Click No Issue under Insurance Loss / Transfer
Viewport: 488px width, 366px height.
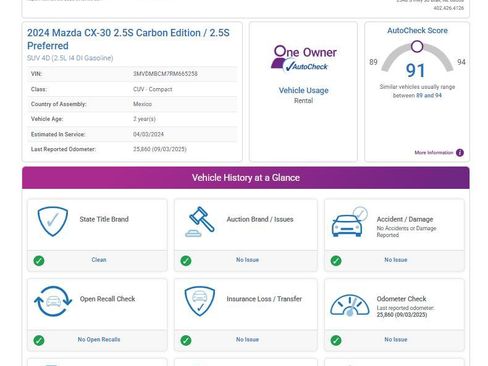pyautogui.click(x=247, y=339)
